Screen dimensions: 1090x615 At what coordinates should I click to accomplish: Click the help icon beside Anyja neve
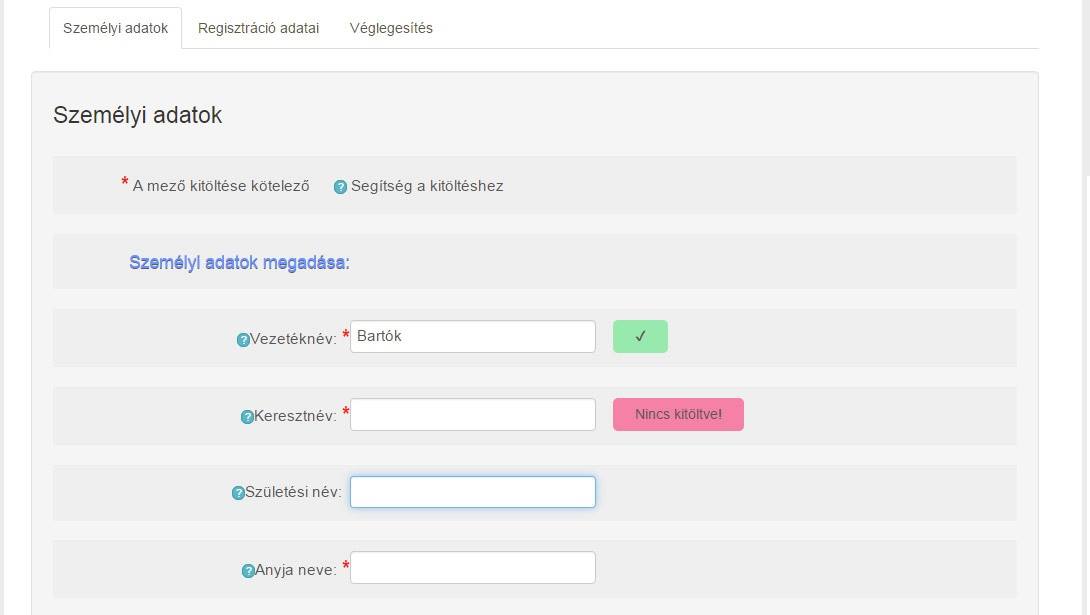tap(248, 571)
